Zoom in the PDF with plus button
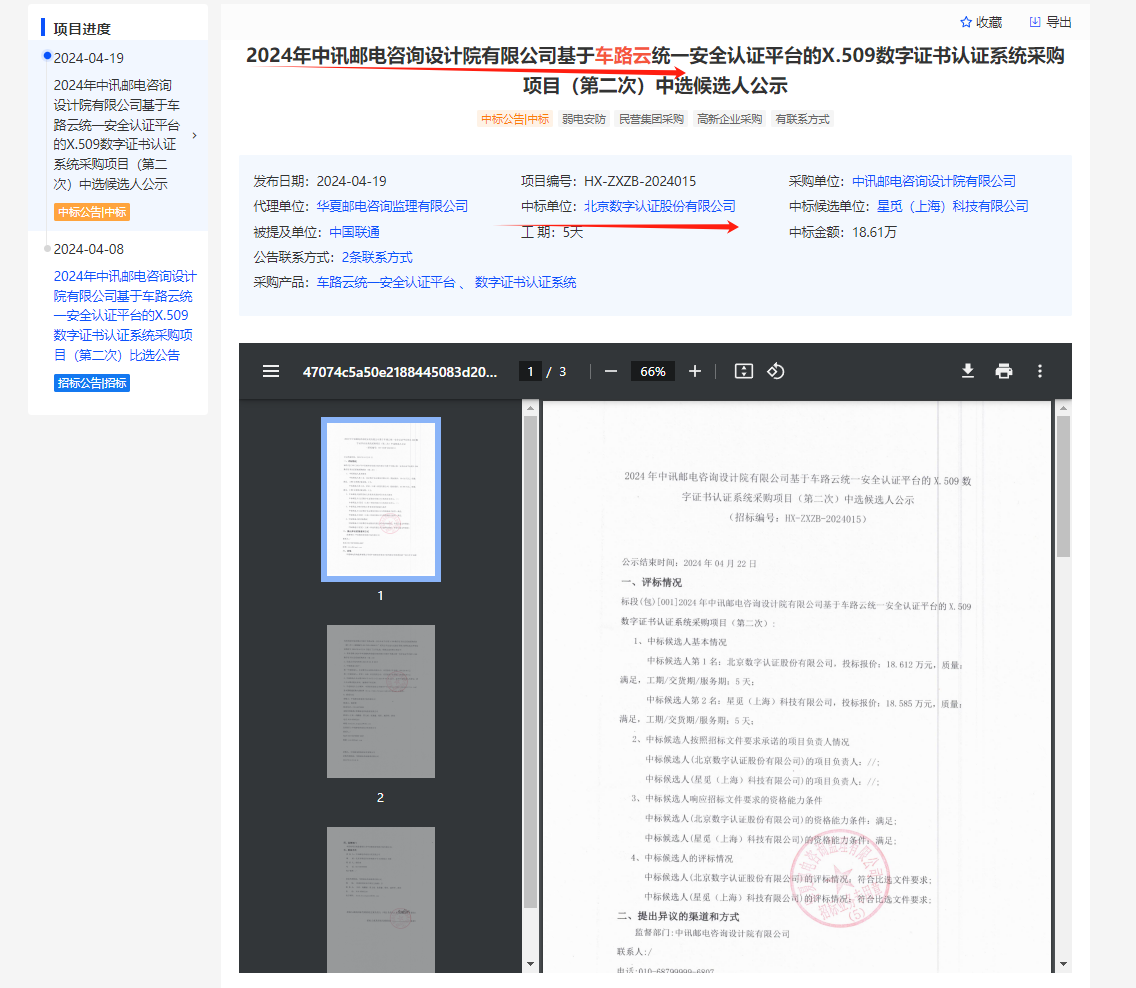This screenshot has height=988, width=1136. coord(695,372)
